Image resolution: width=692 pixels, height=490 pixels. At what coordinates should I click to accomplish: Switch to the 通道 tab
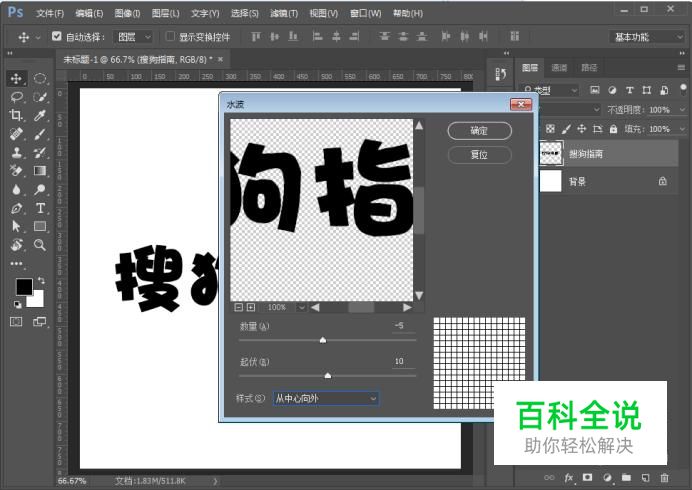559,68
